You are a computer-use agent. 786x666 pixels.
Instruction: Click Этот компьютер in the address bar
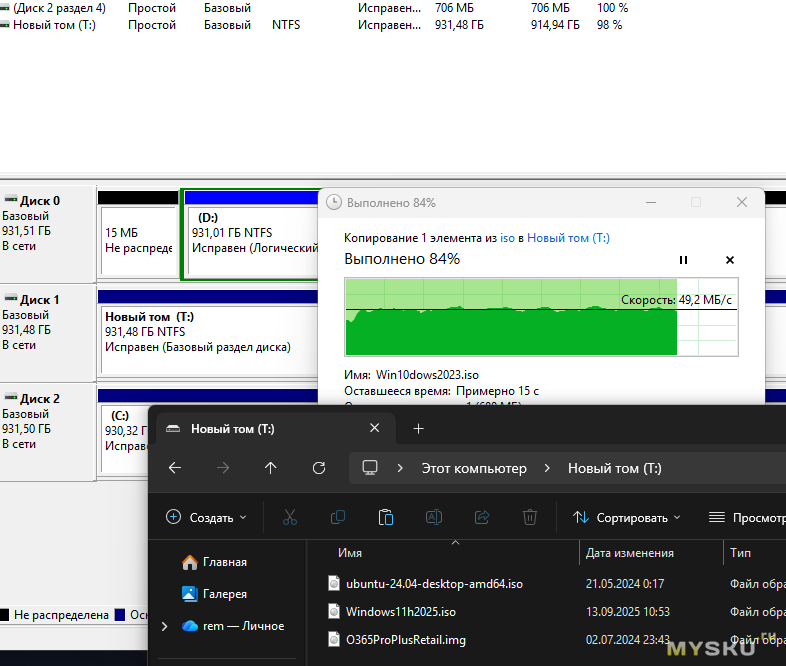(x=473, y=468)
